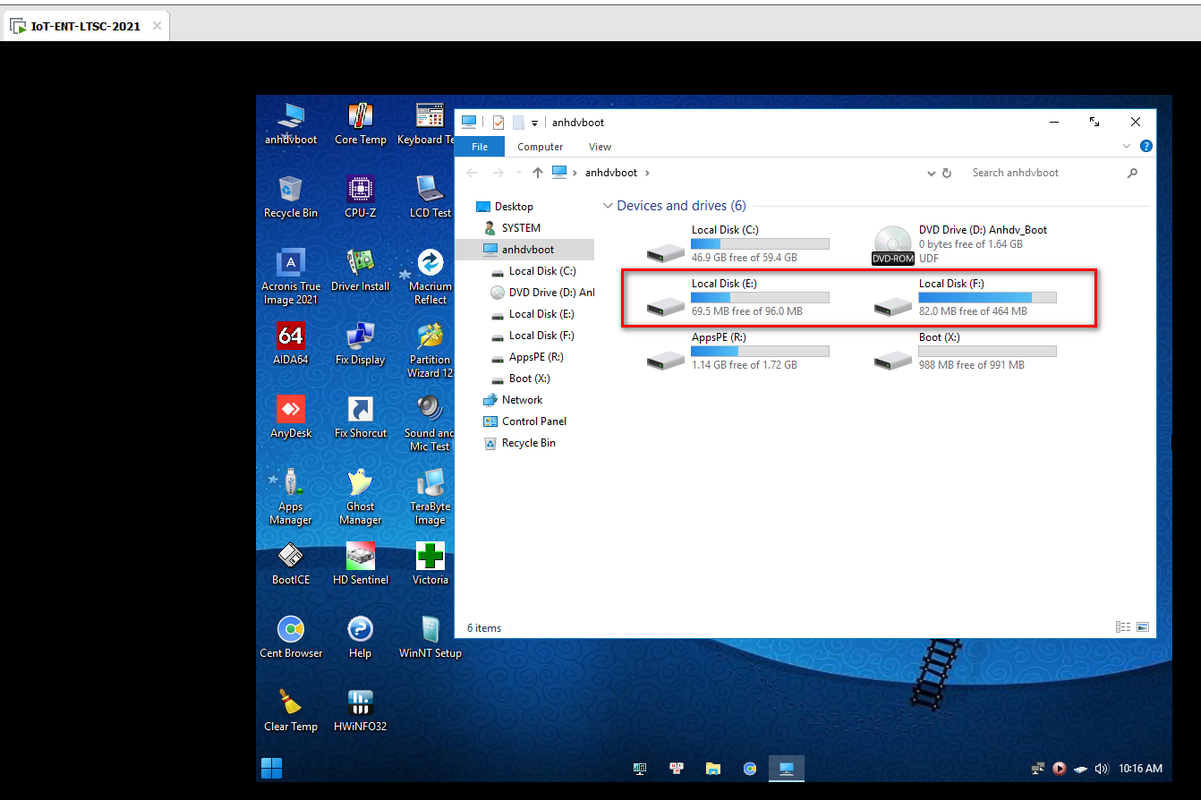Switch to large icons view in status bar
Viewport: 1201px width, 800px height.
pos(1142,627)
